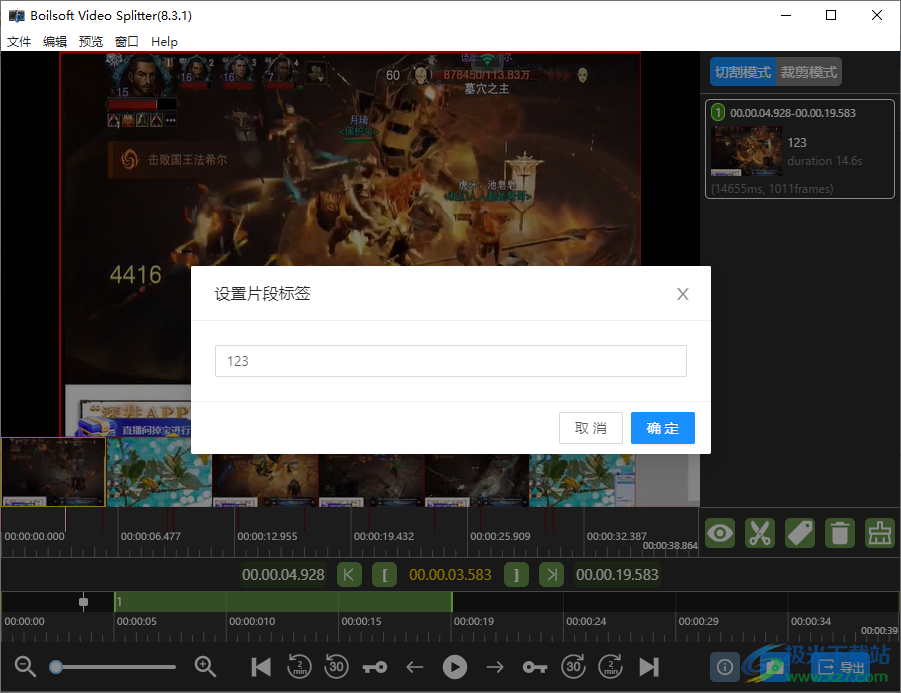This screenshot has height=693, width=901.
Task: Open the 编辑 menu
Action: point(55,41)
